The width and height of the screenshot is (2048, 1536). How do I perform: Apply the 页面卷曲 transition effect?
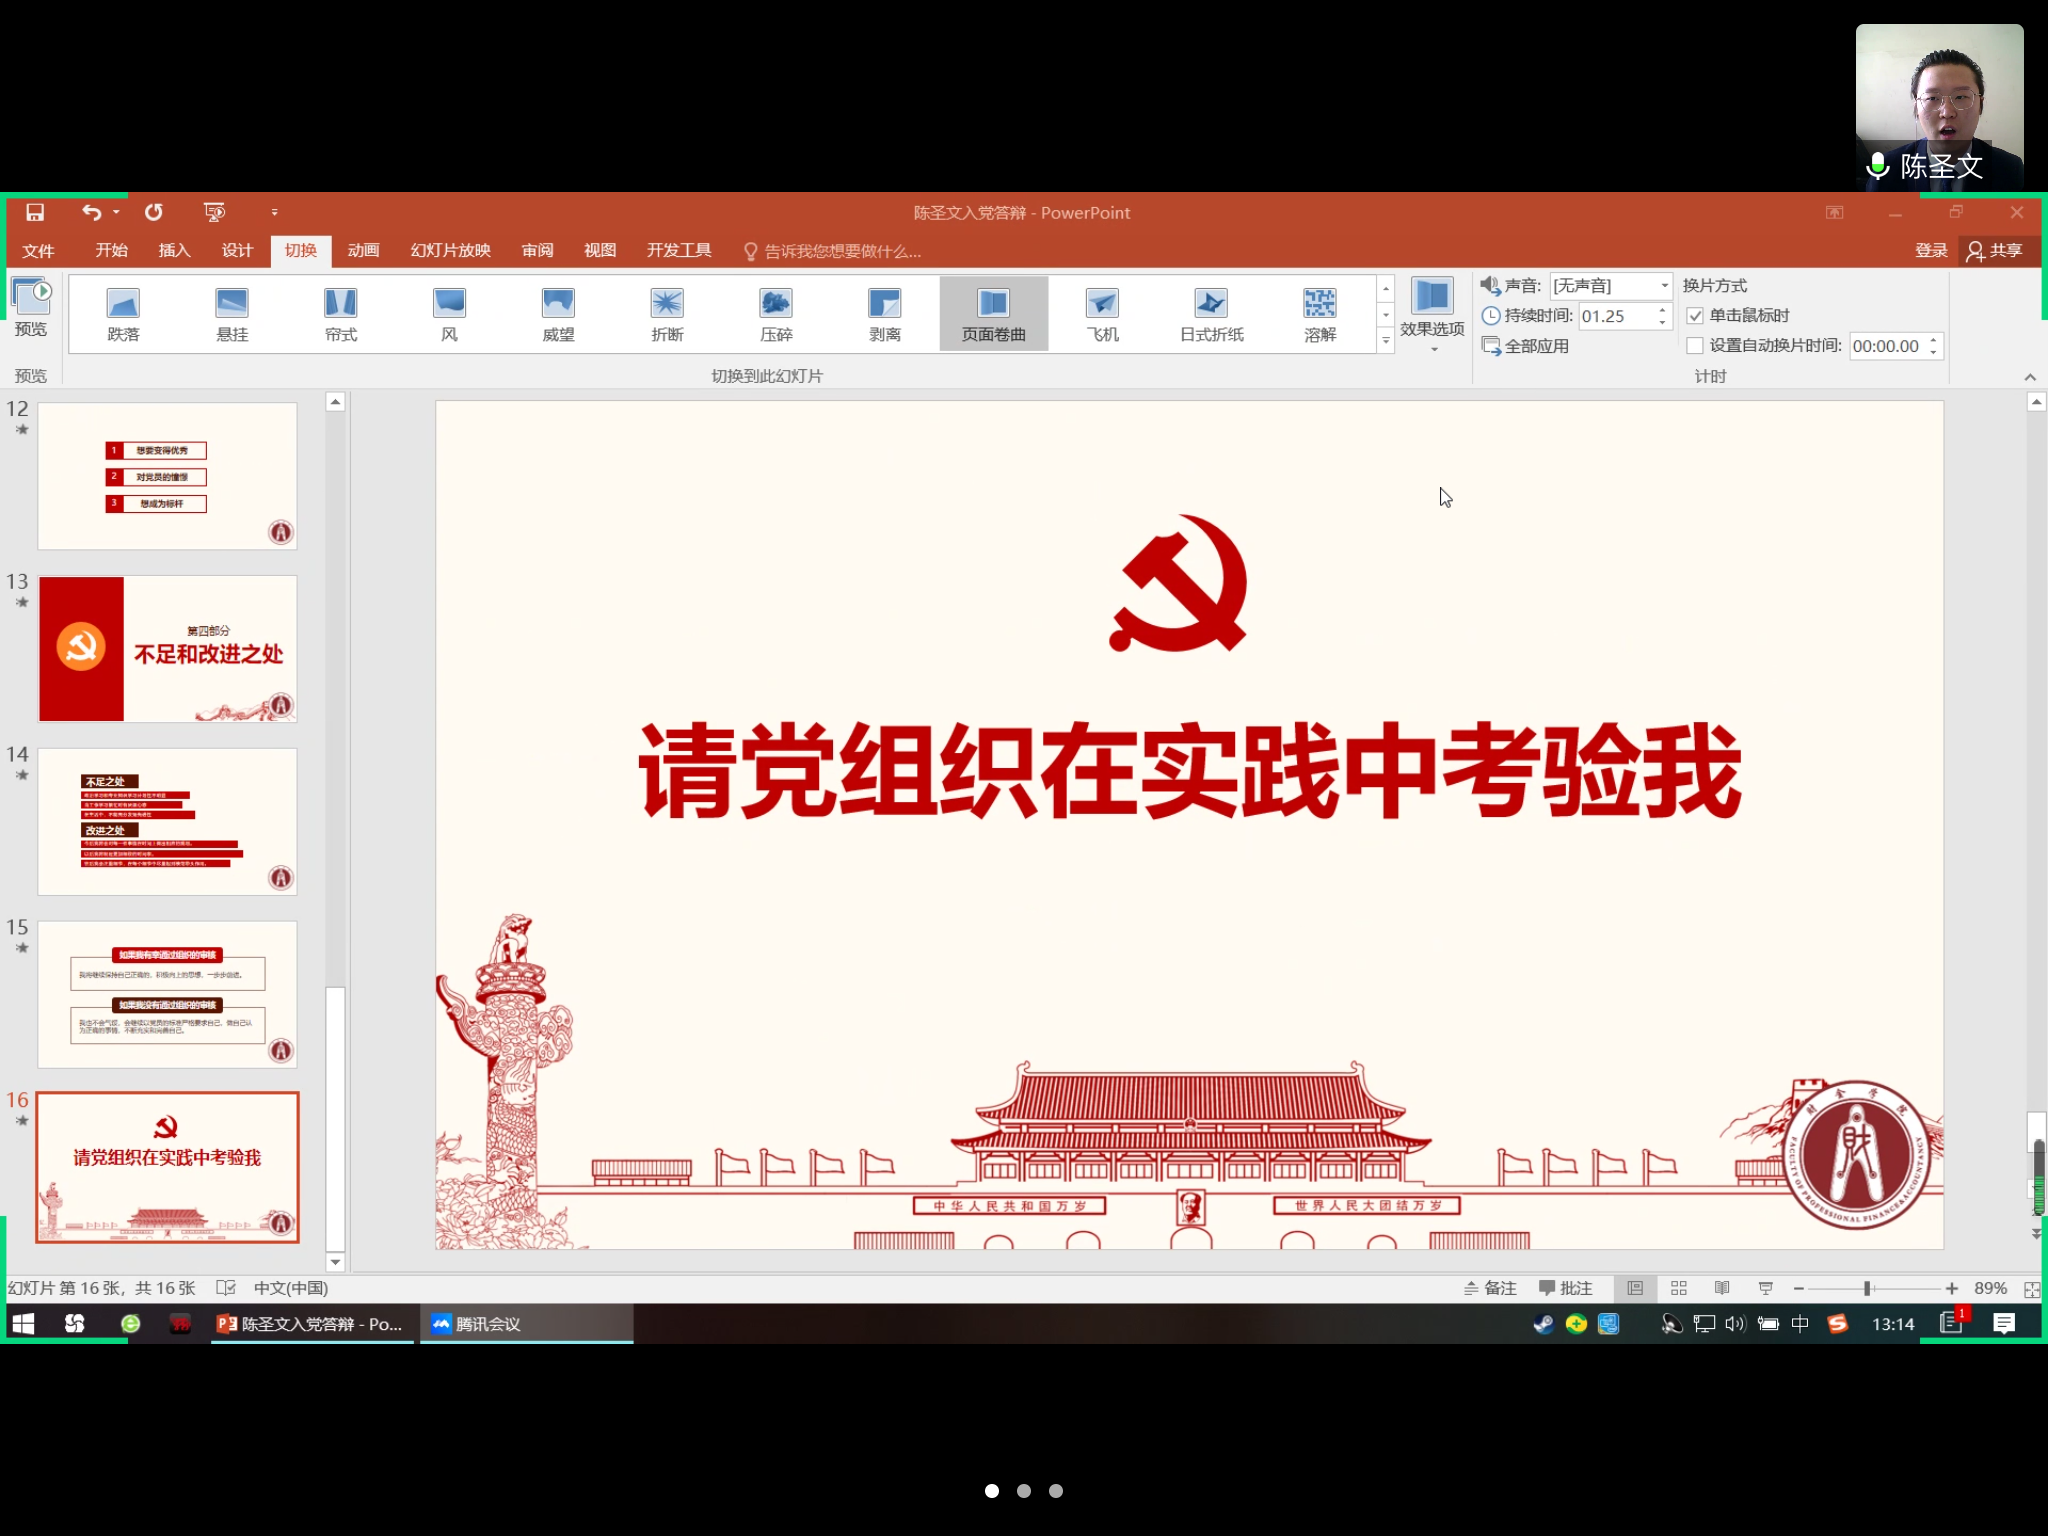click(x=993, y=313)
